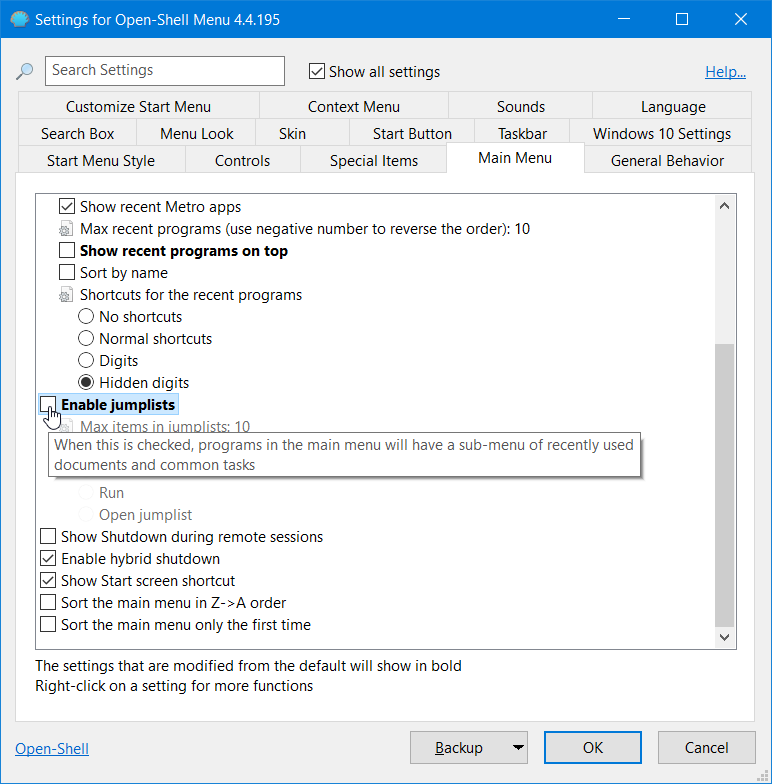Click the Cancel button

706,748
